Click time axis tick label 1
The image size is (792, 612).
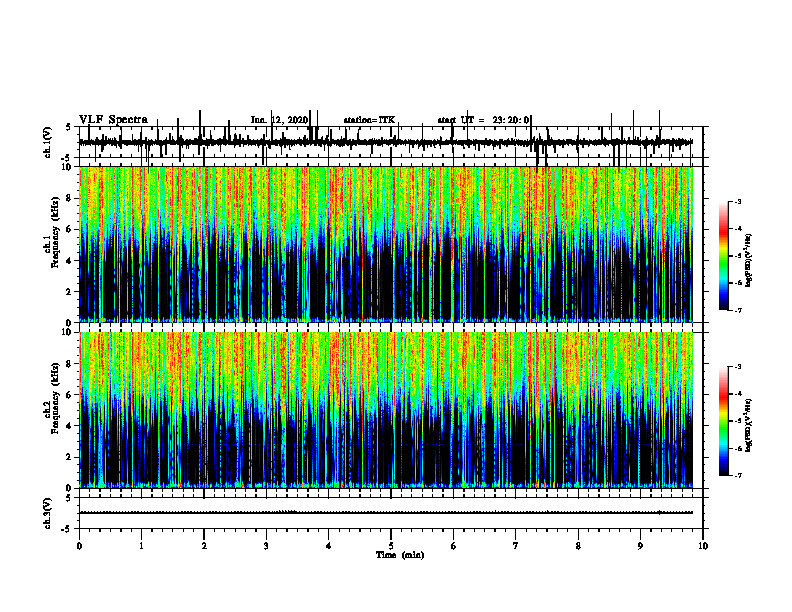[141, 546]
